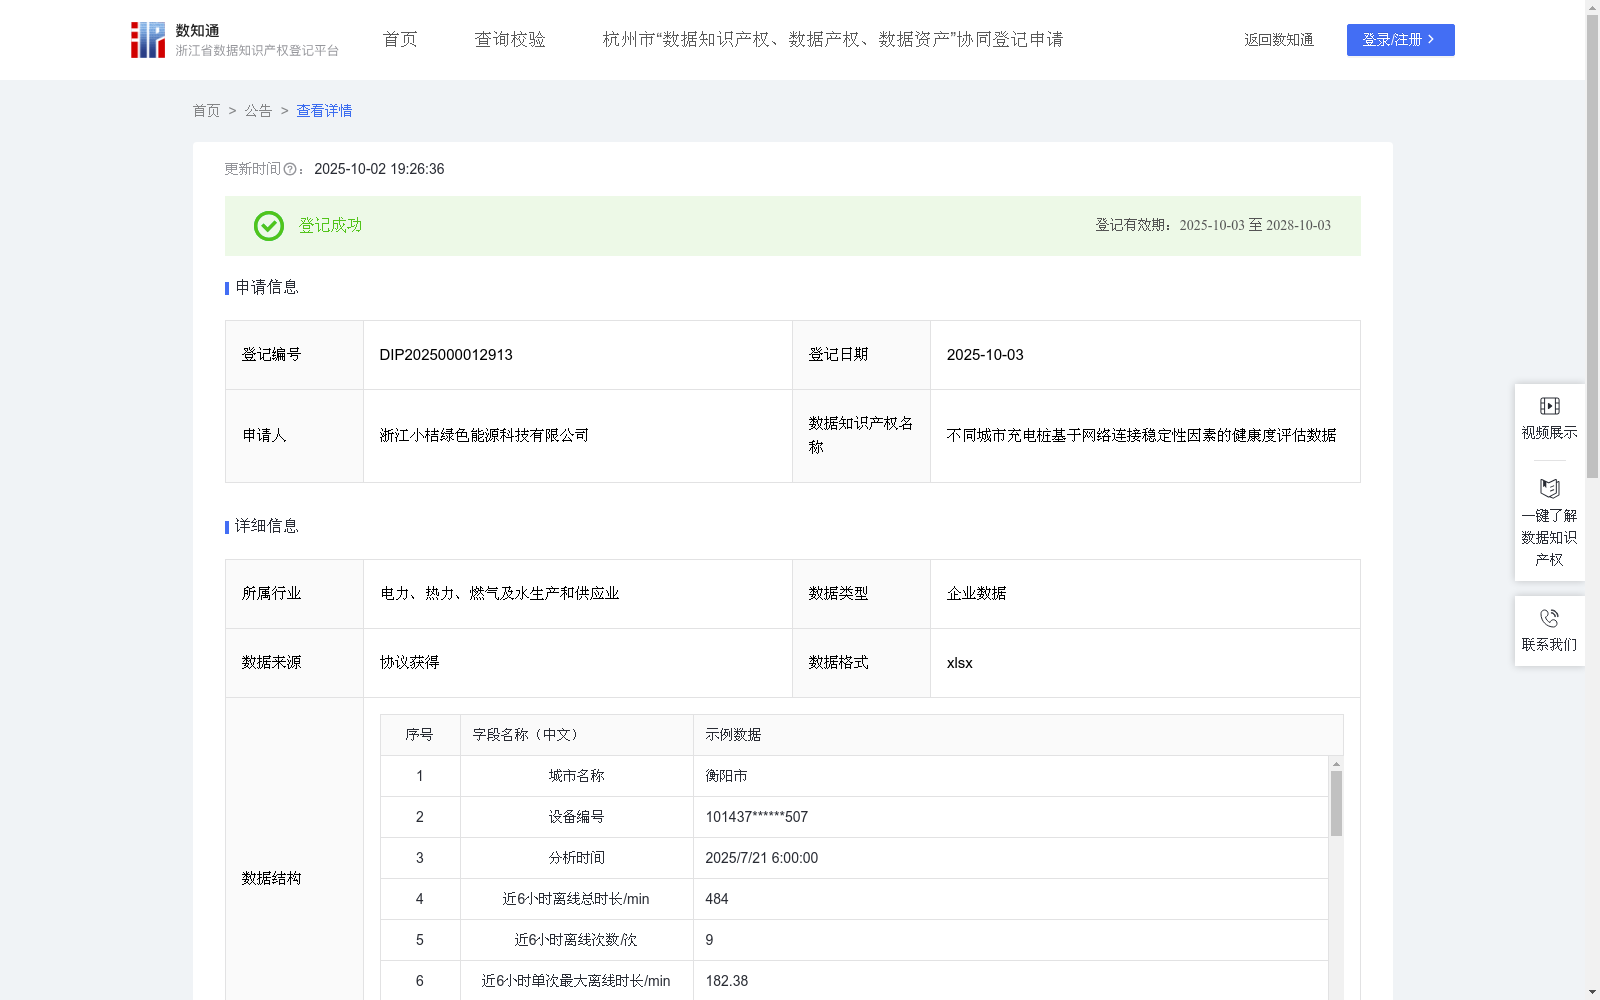Click the inner table scrollbar thumb

1336,803
